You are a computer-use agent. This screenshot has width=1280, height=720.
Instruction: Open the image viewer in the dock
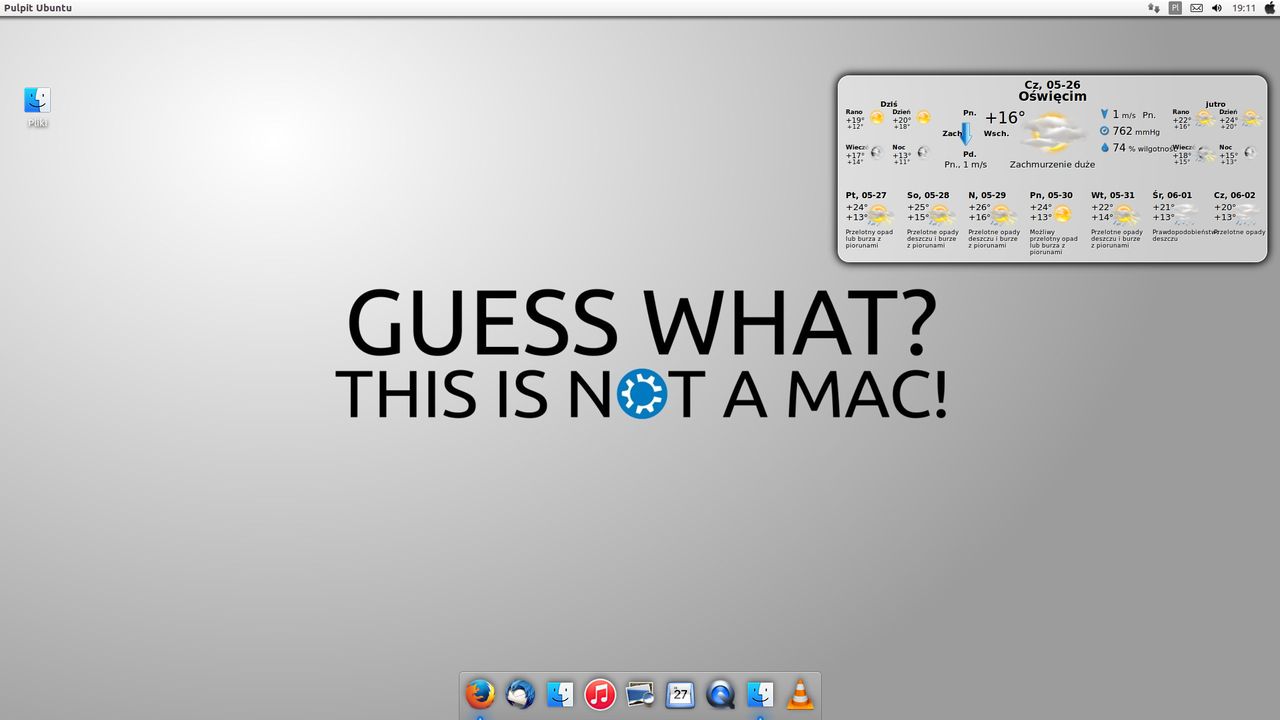(x=640, y=693)
